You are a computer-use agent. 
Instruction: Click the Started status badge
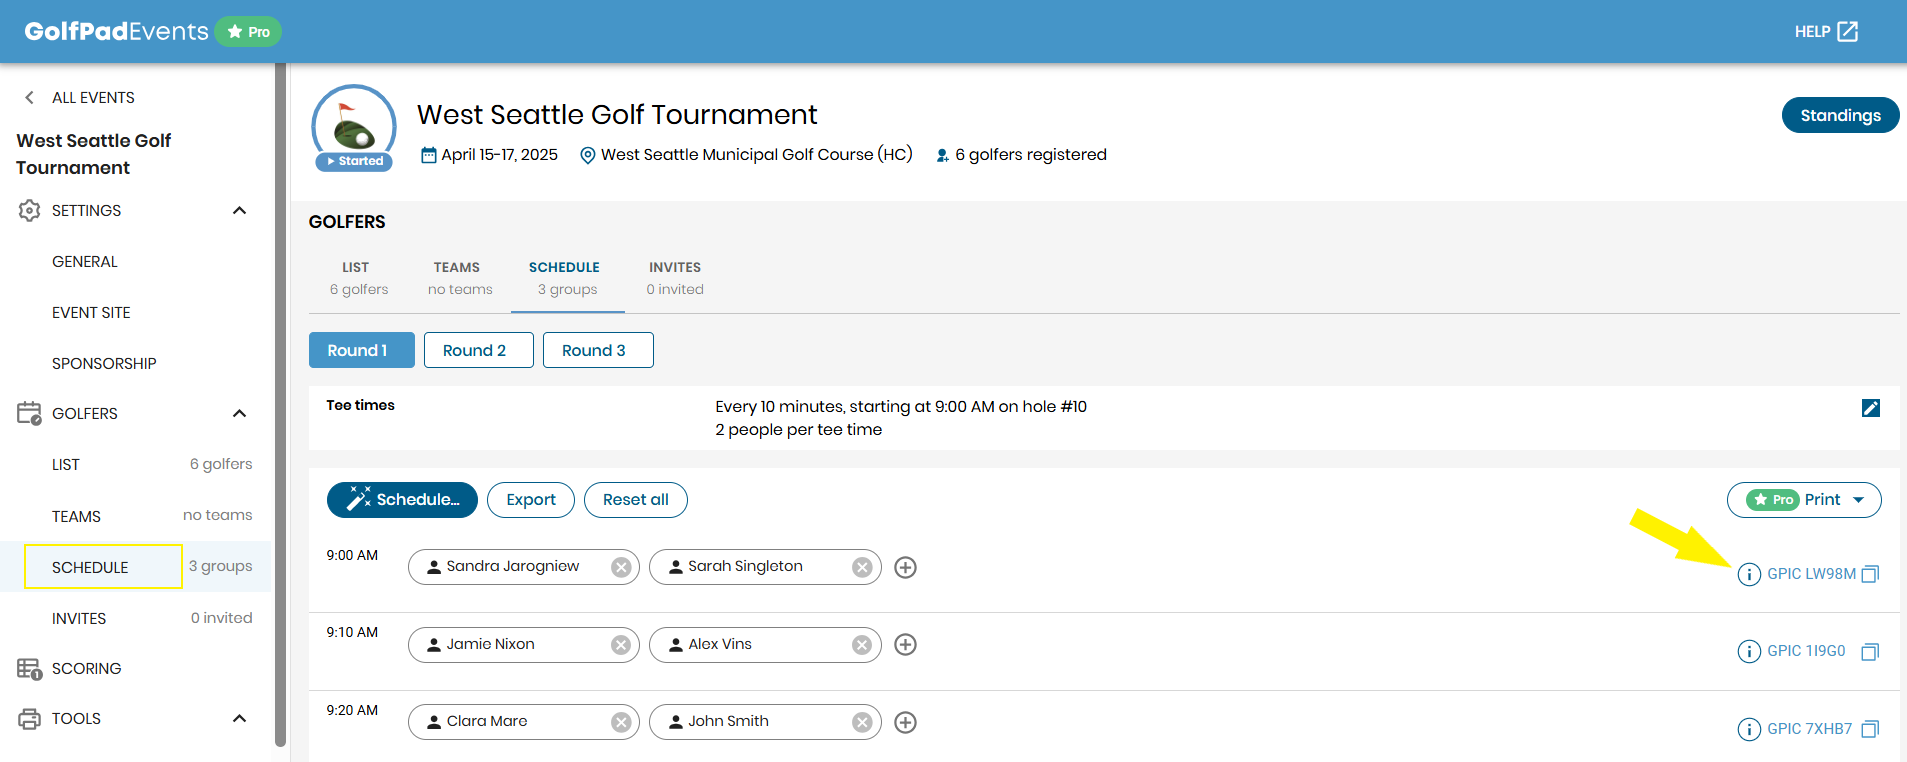(x=354, y=161)
